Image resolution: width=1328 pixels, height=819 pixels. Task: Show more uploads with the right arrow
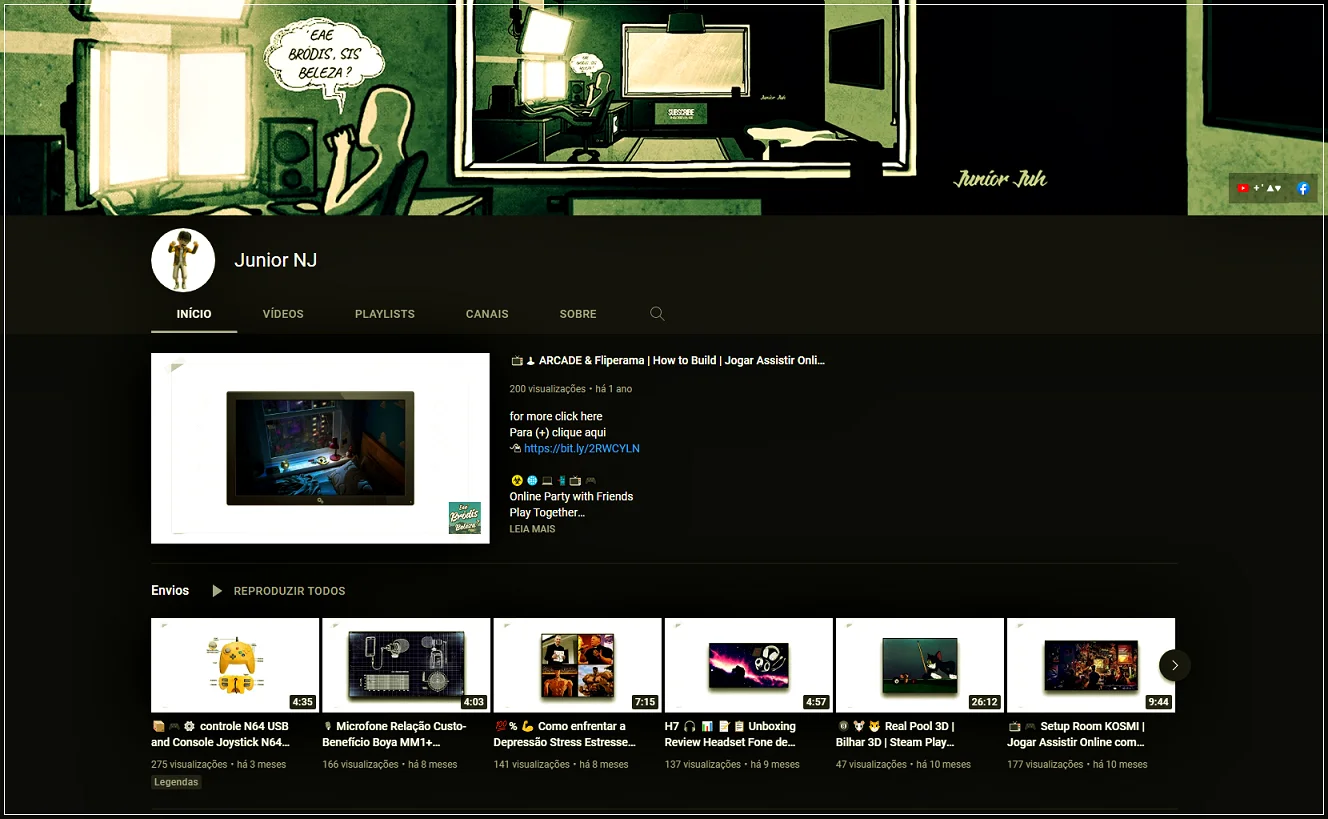[x=1175, y=665]
